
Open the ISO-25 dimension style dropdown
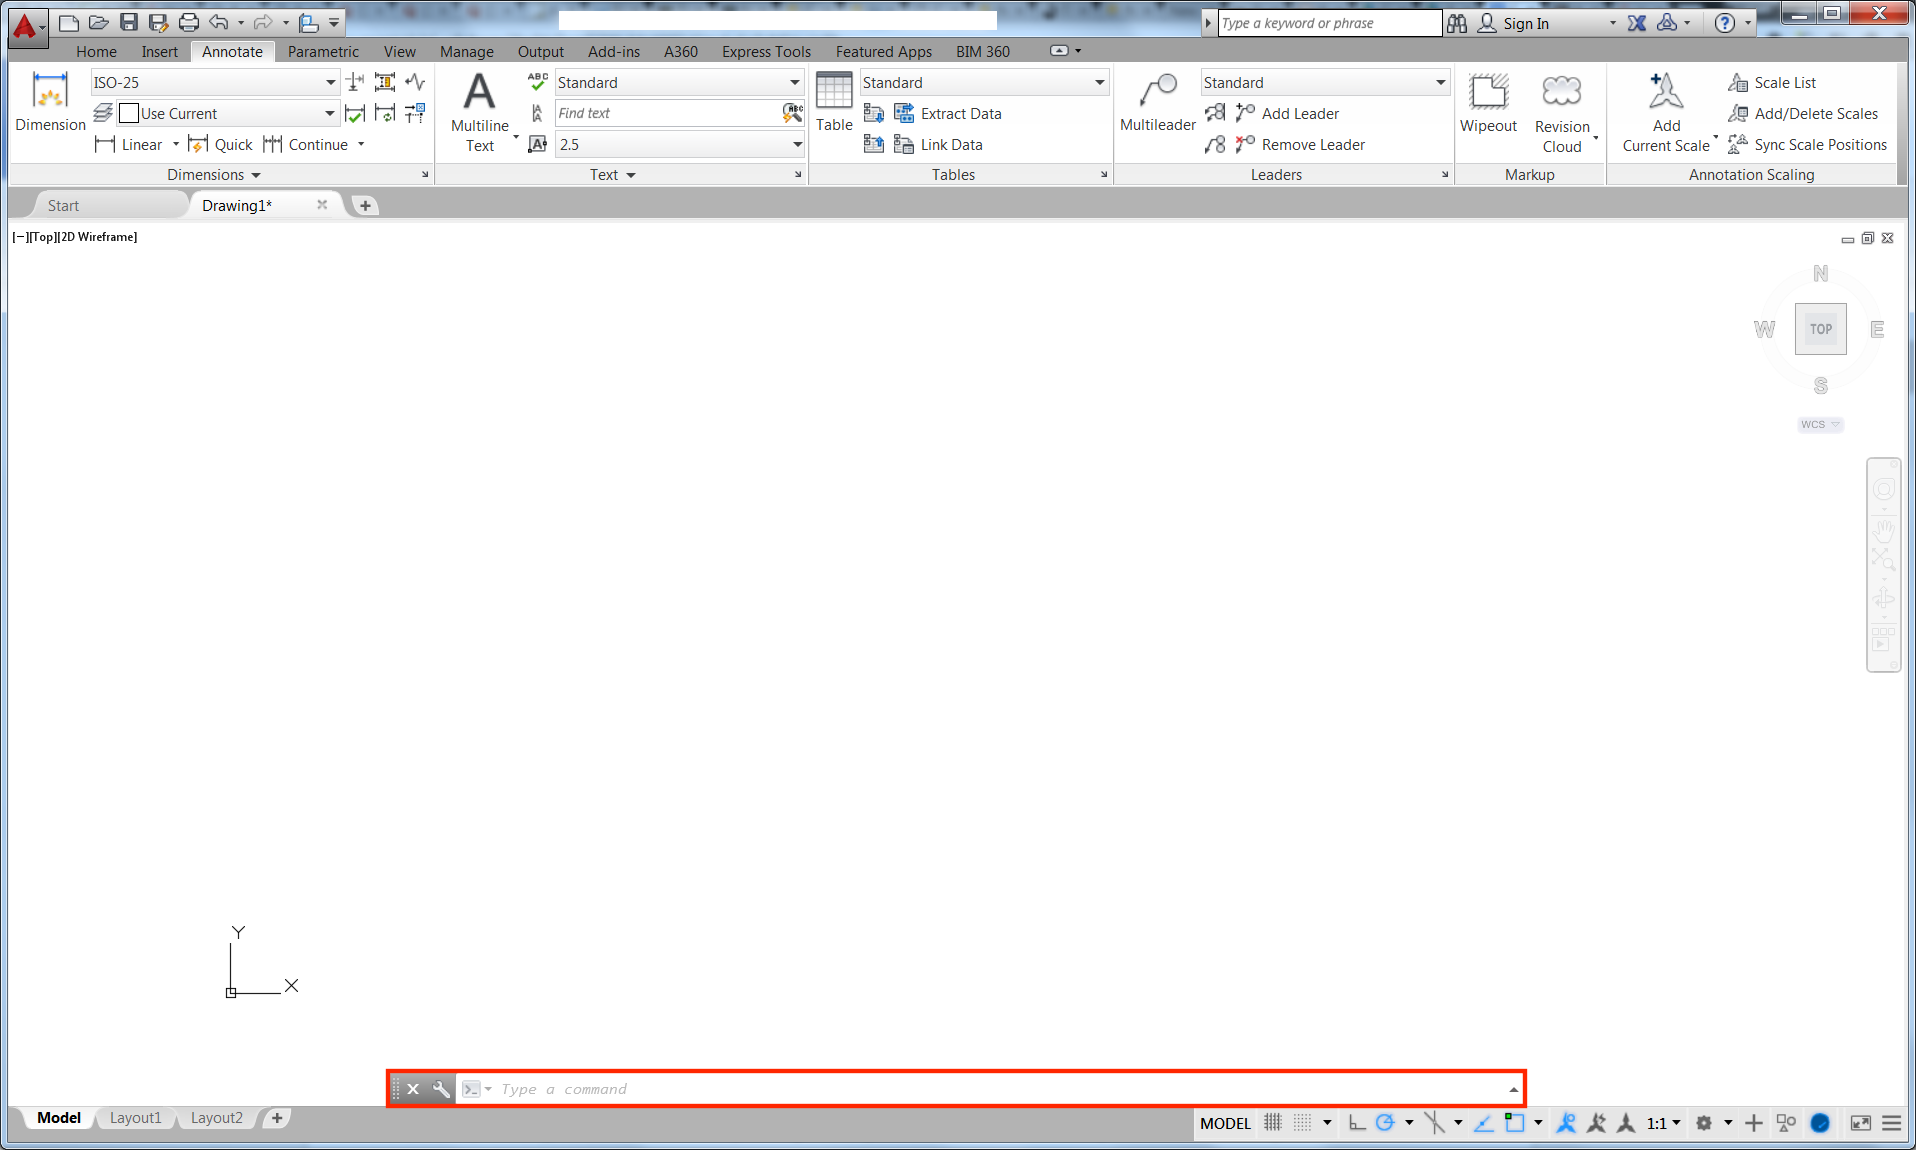tap(330, 83)
